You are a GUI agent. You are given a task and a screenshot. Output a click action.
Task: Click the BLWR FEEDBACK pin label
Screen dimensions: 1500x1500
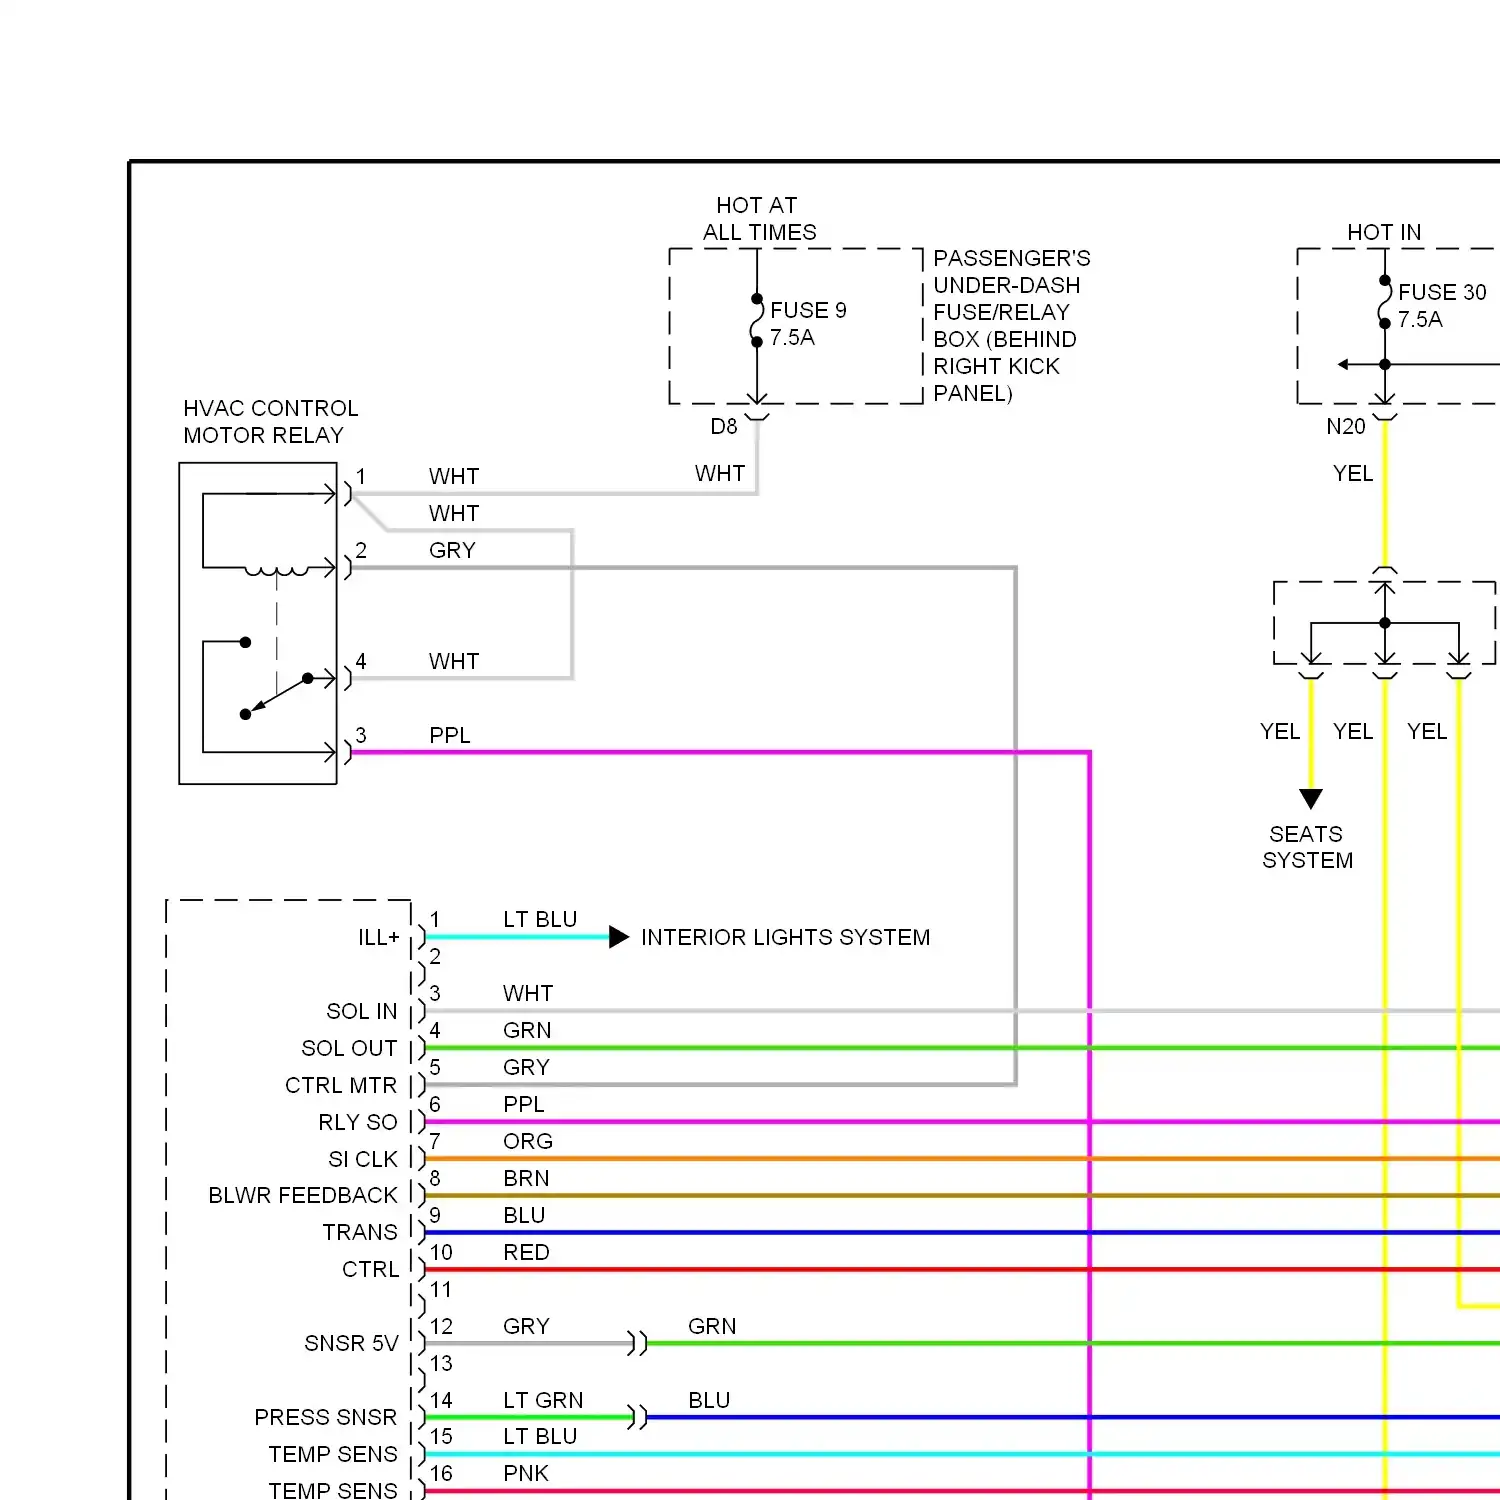(303, 1196)
